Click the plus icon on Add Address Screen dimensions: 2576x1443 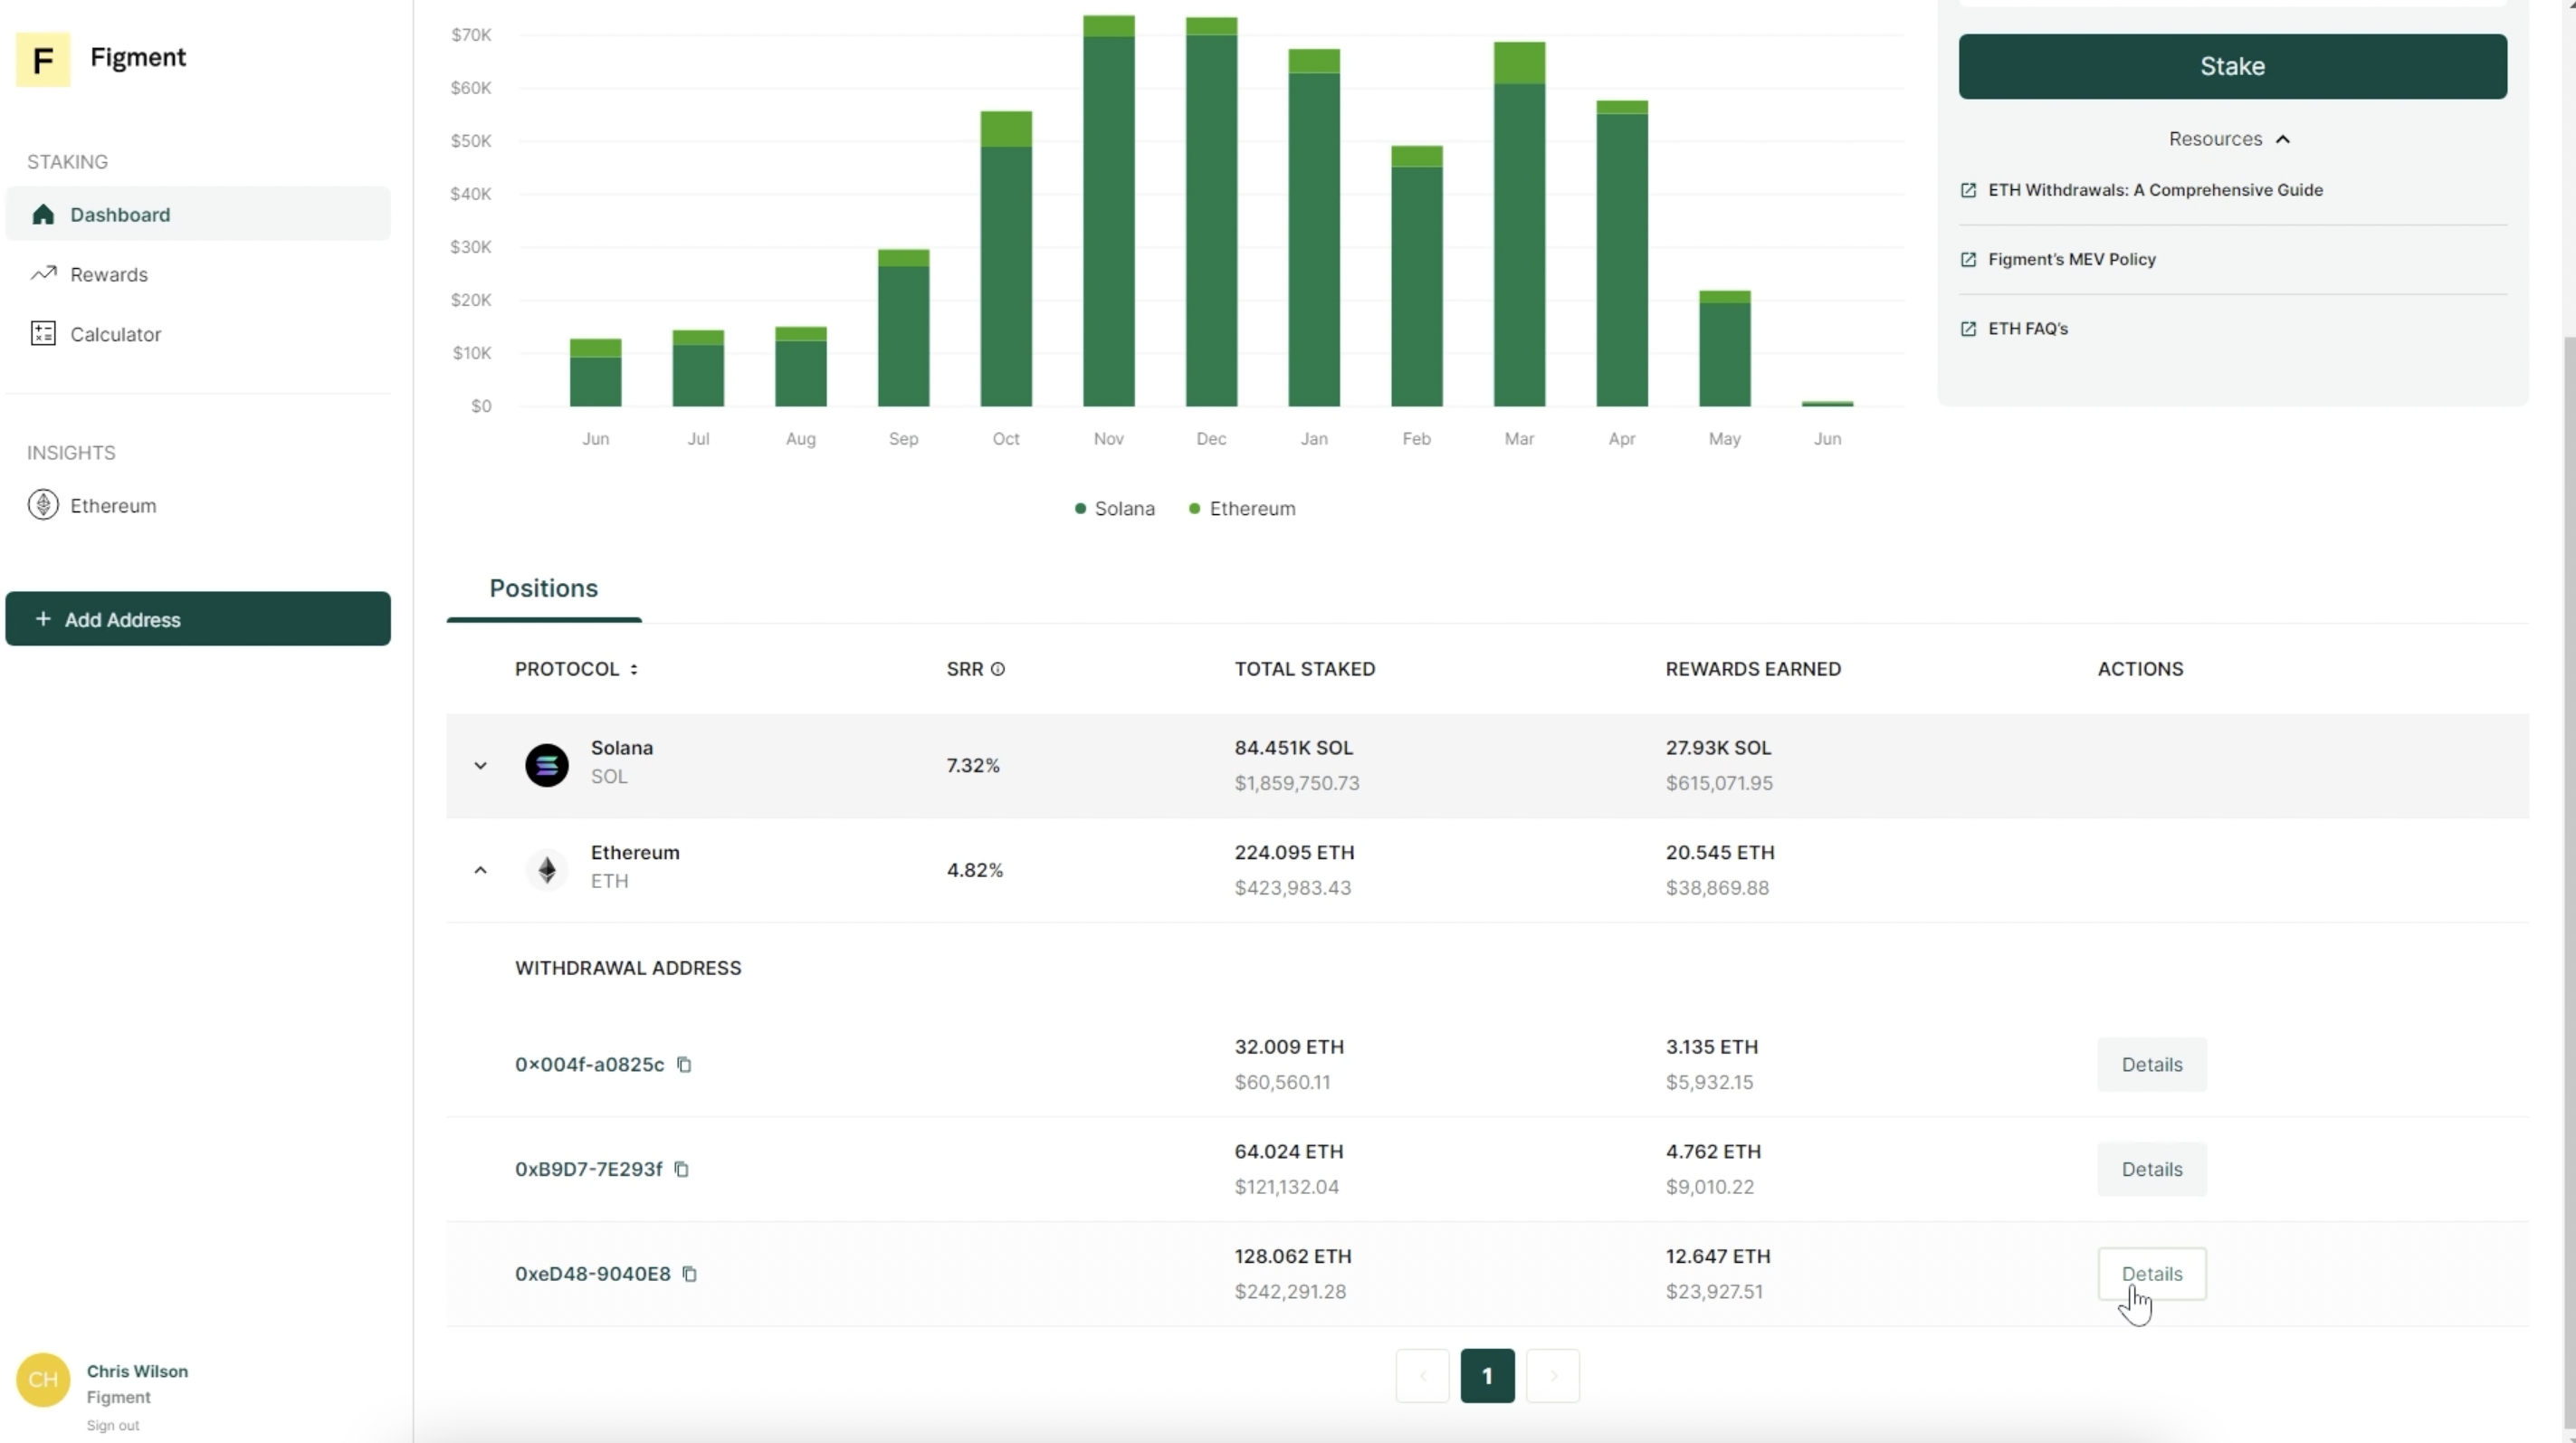point(43,619)
